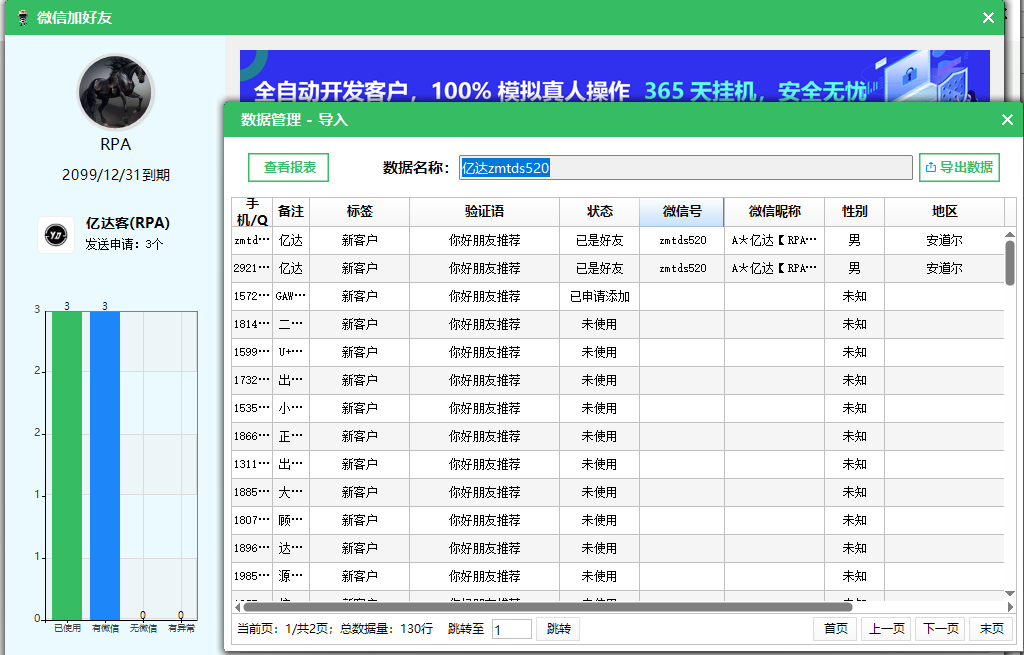
Task: Click the WeChat nickname in the 2921··· row
Action: 775,268
